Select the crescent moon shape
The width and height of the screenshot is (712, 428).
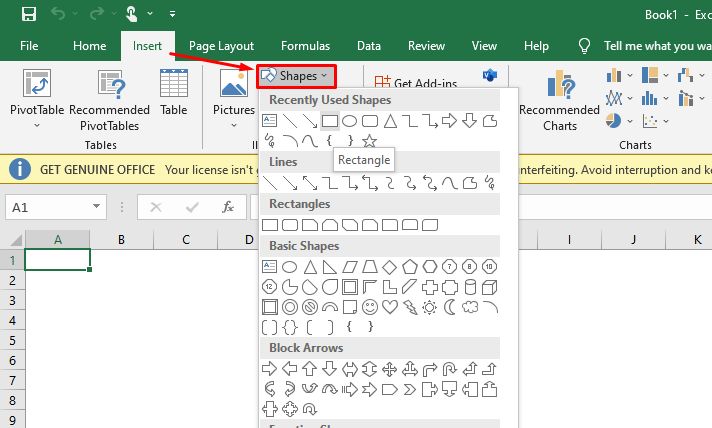pyautogui.click(x=450, y=306)
